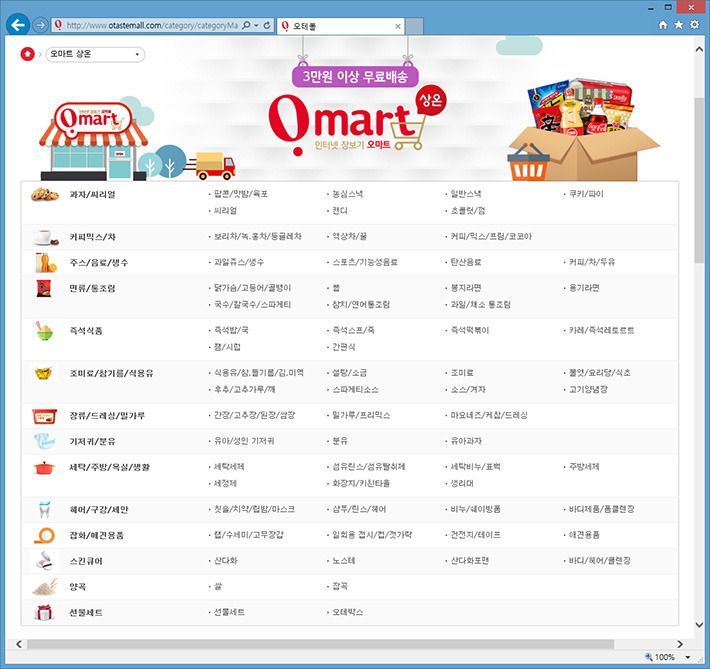The width and height of the screenshot is (710, 669).
Task: Open the 오테박스 subcategory
Action: click(x=347, y=612)
